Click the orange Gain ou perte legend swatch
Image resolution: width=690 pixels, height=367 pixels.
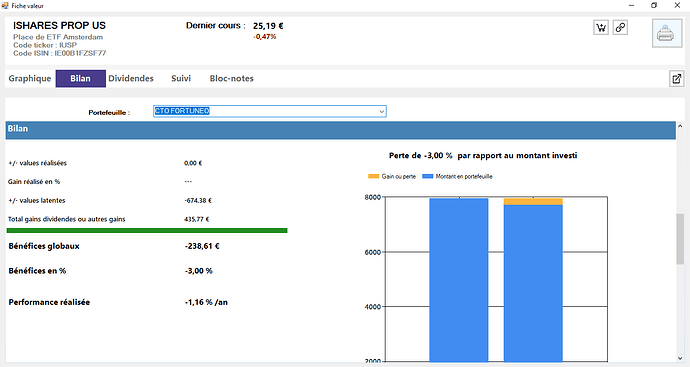point(374,176)
